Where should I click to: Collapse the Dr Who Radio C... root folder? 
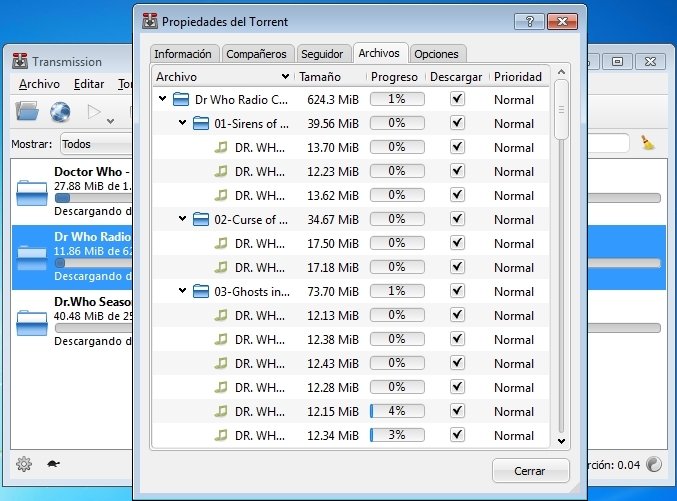(x=162, y=99)
